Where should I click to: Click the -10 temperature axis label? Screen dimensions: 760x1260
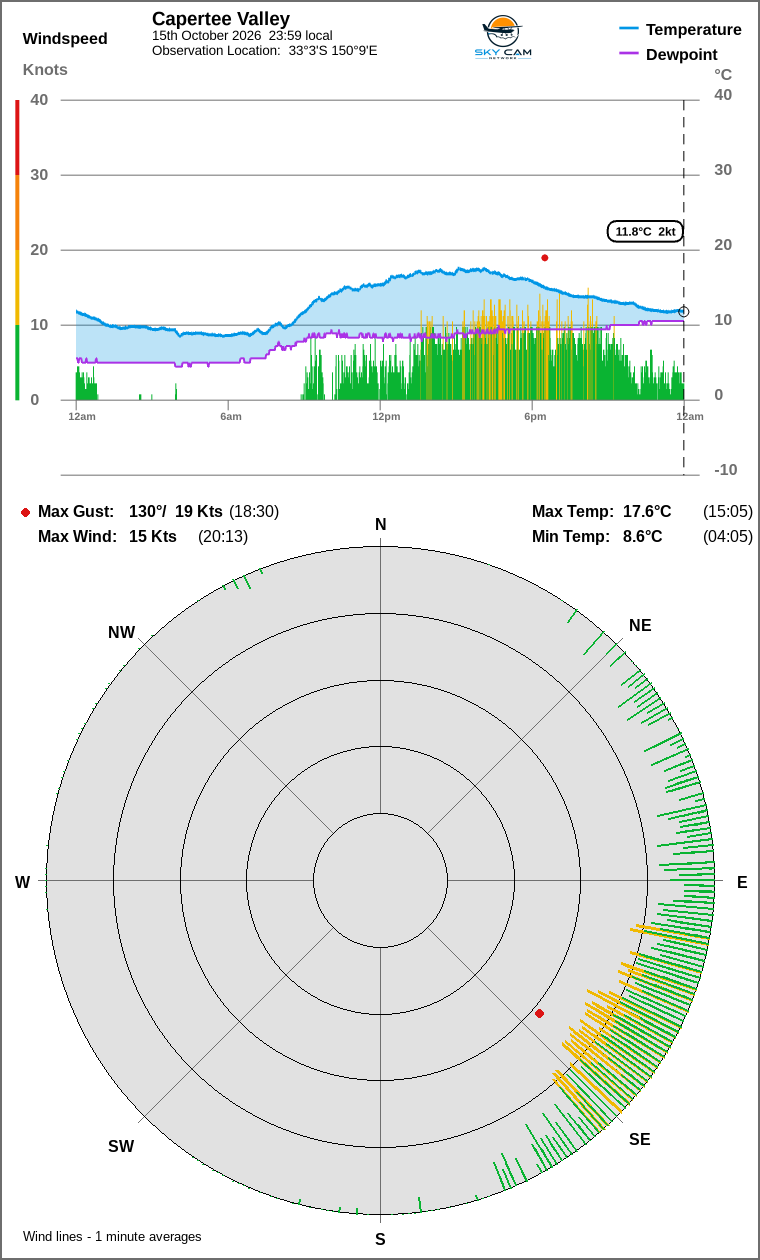click(x=725, y=470)
